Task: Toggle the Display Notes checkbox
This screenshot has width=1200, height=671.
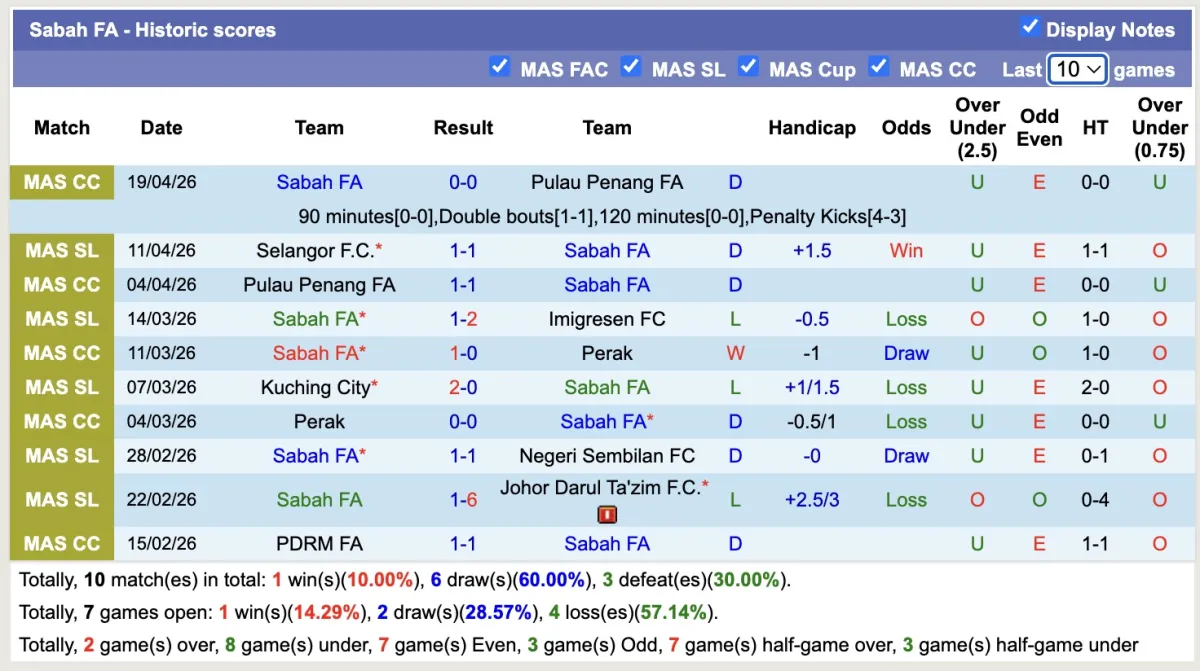Action: click(1029, 27)
